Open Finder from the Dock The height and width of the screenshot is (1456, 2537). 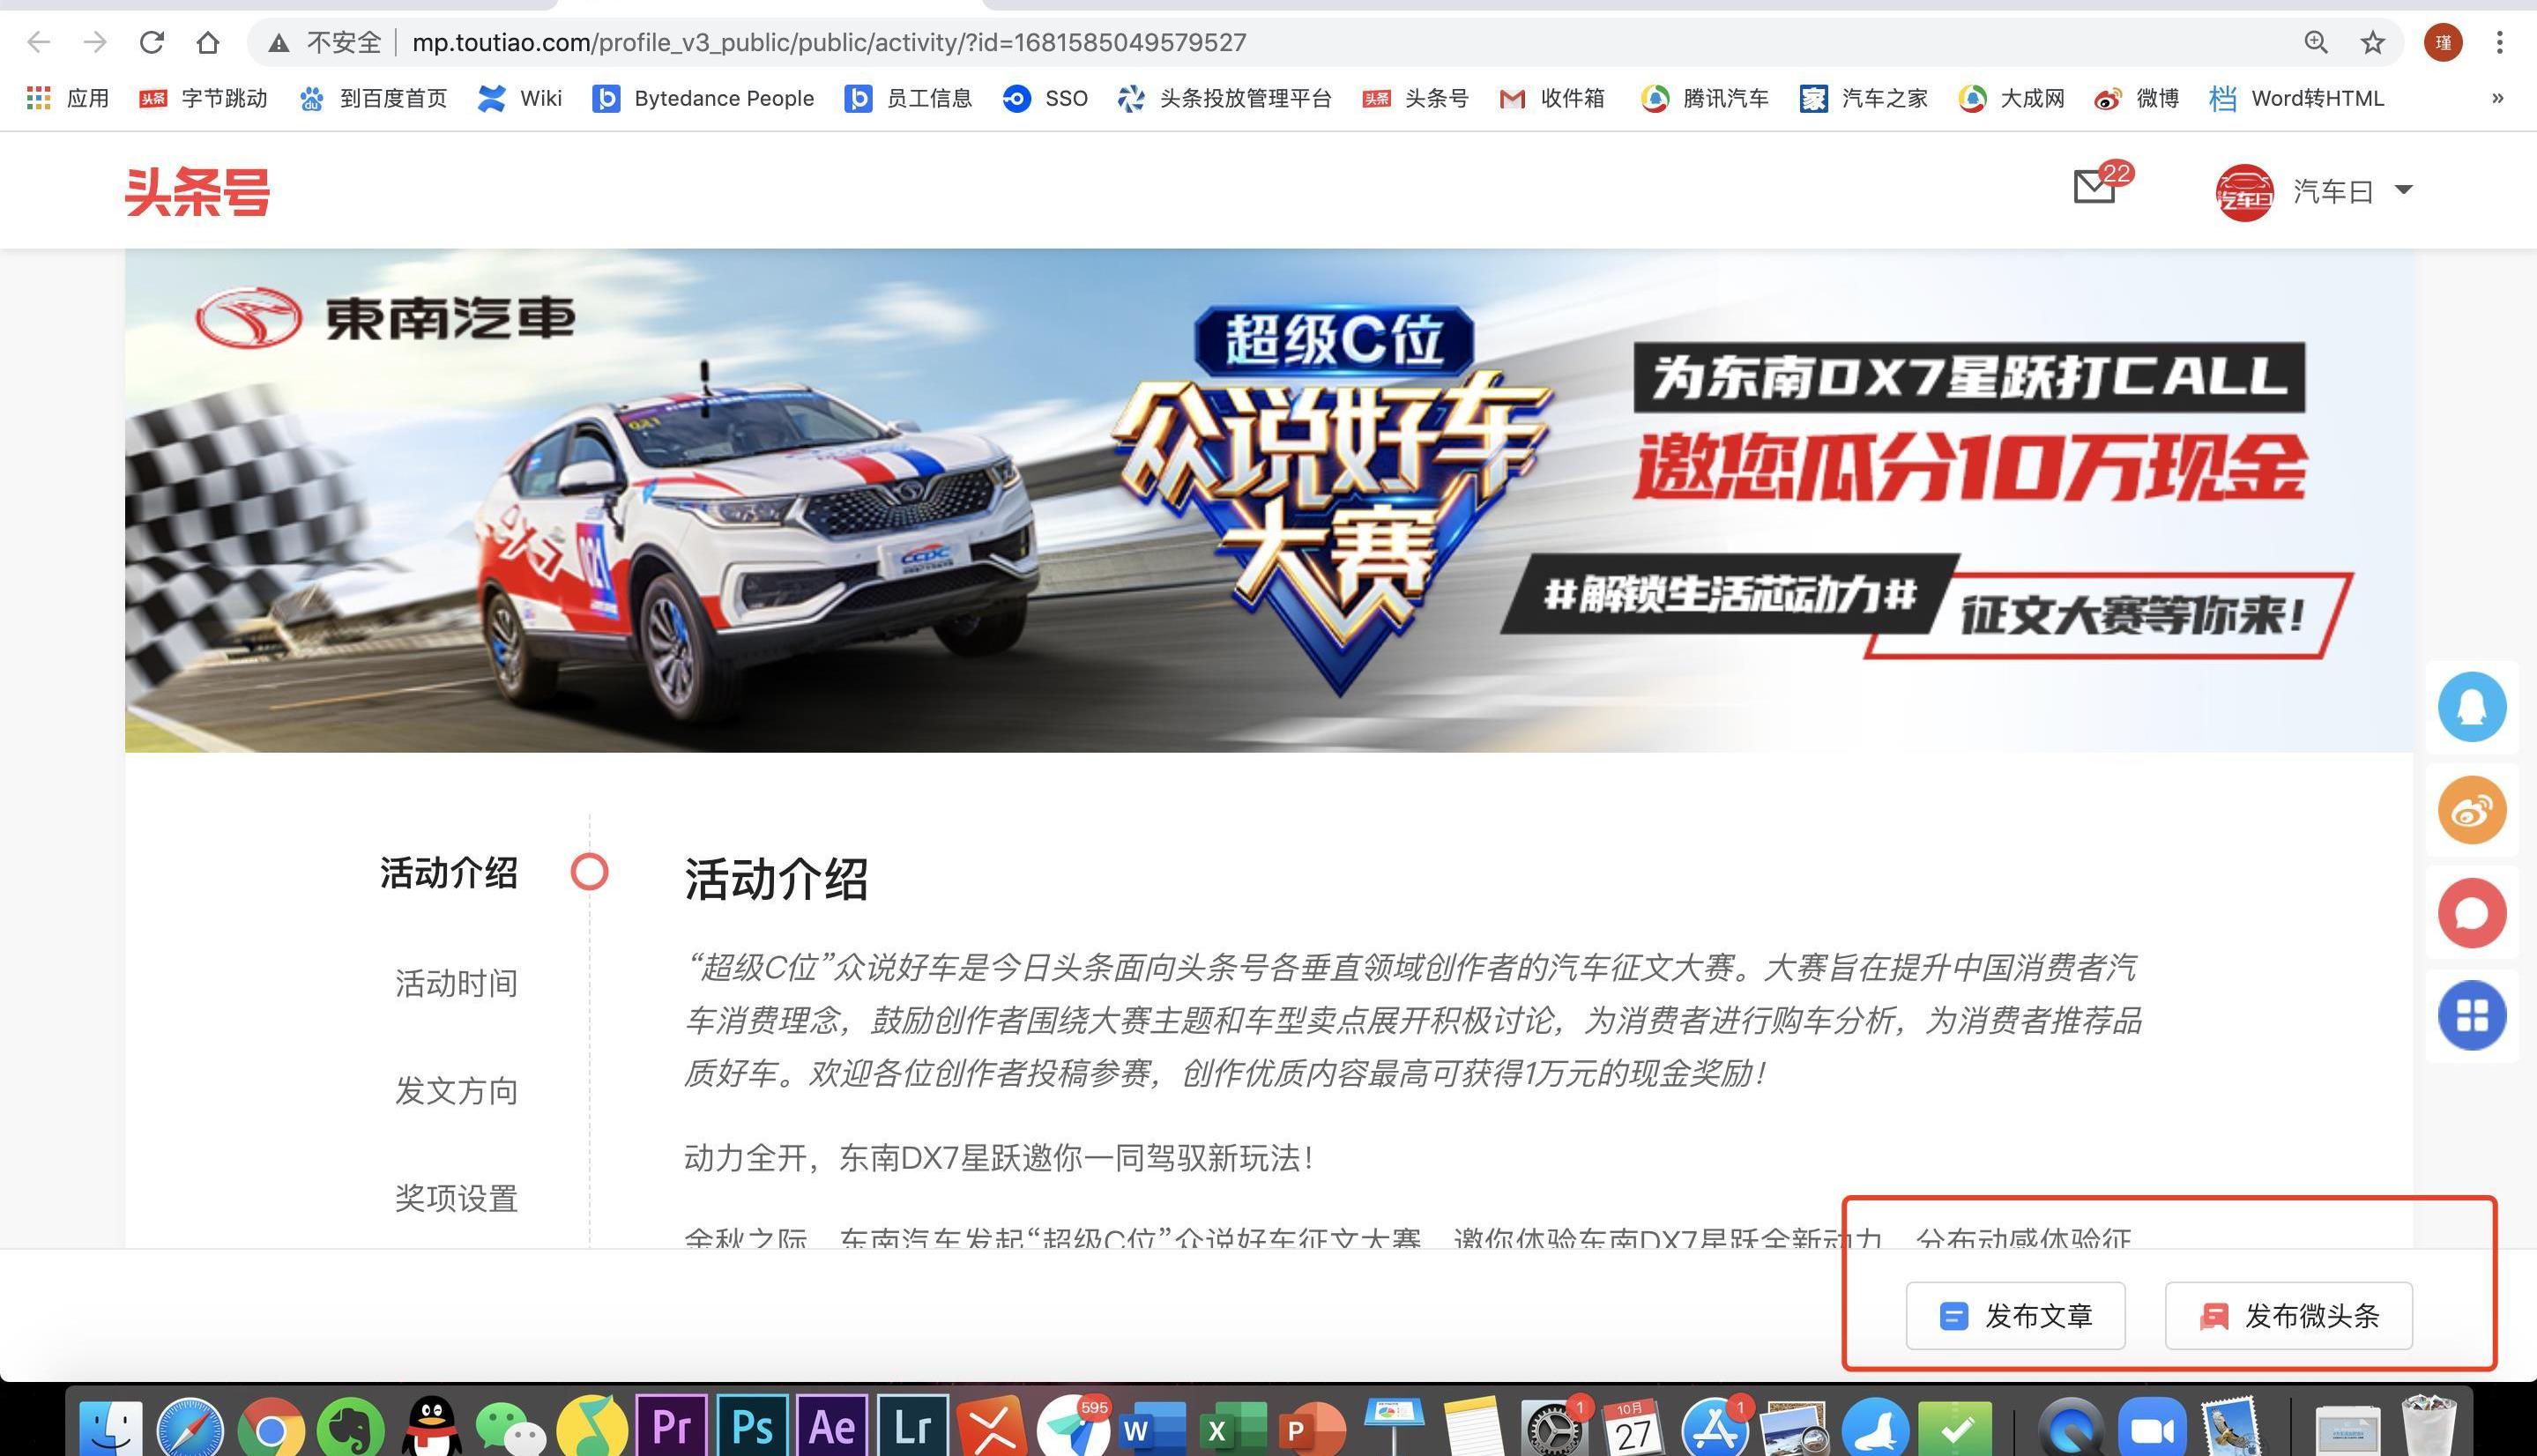point(110,1428)
